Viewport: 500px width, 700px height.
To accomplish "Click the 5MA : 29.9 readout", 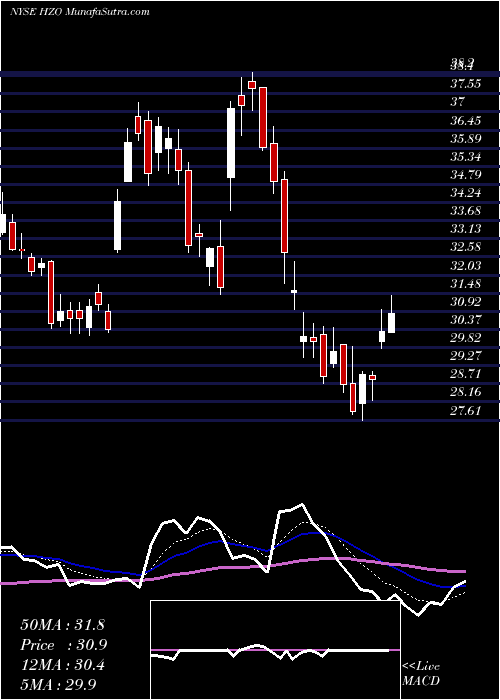I will (x=58, y=684).
